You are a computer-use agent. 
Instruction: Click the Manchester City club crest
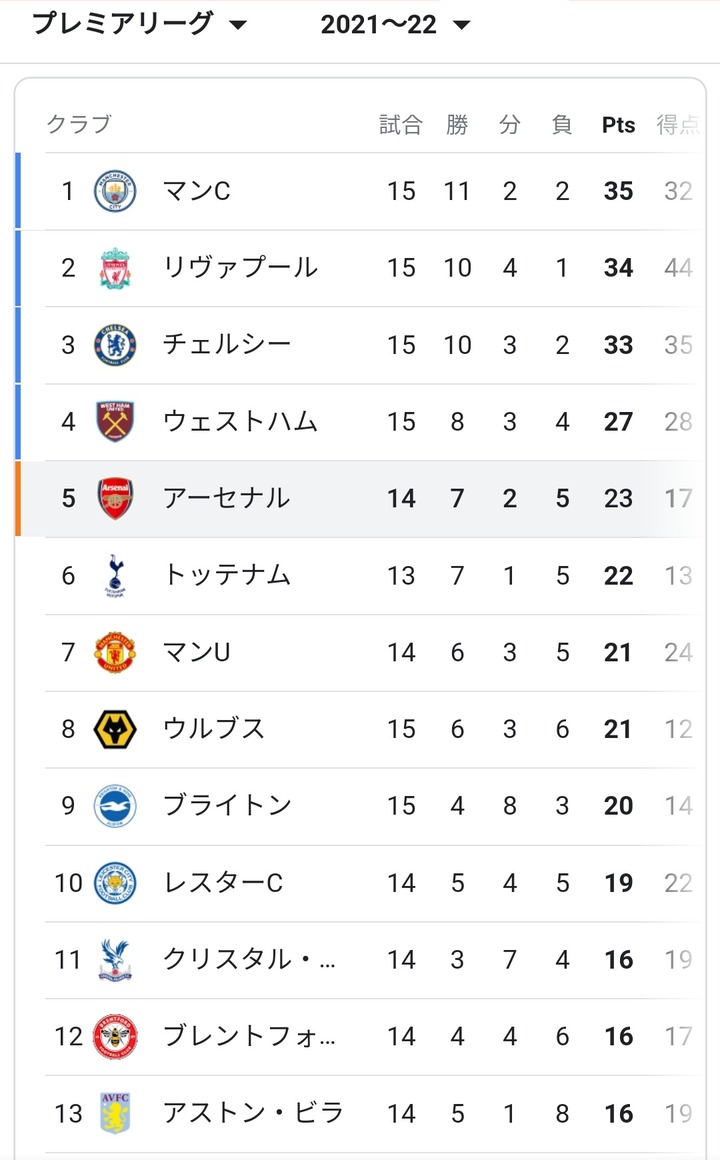coord(115,191)
